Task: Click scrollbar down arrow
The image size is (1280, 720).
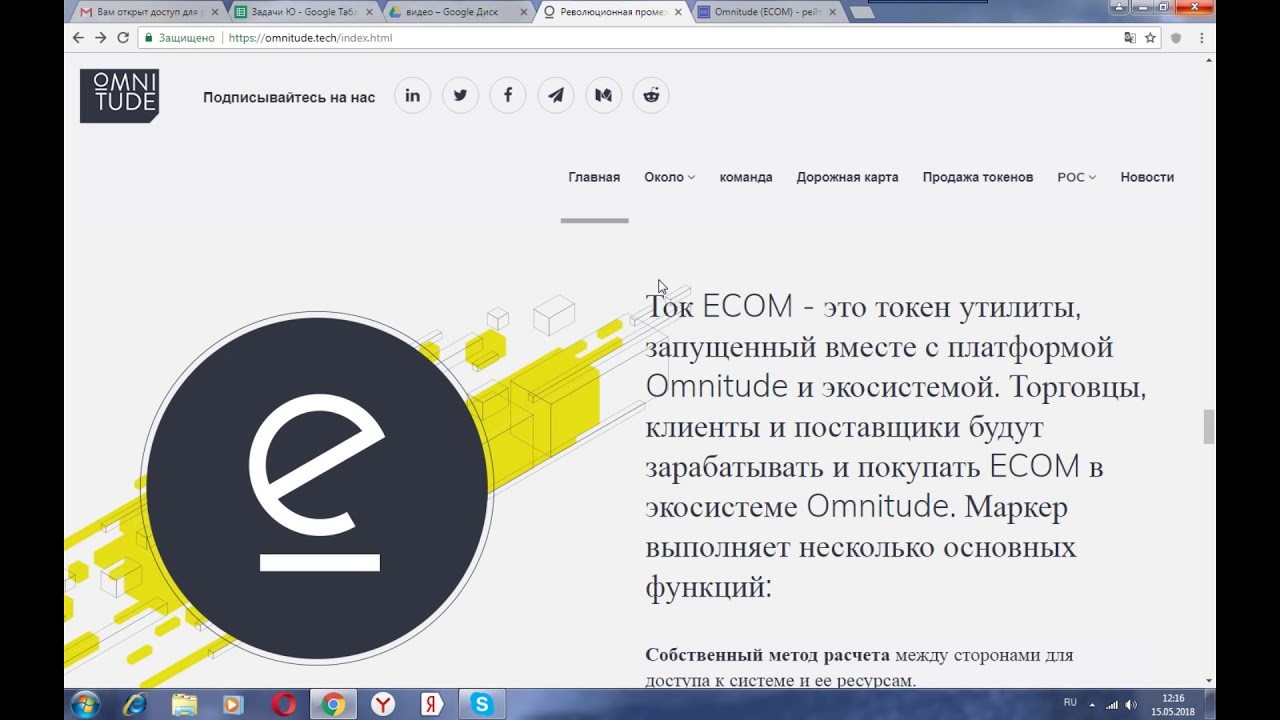Action: point(1209,681)
